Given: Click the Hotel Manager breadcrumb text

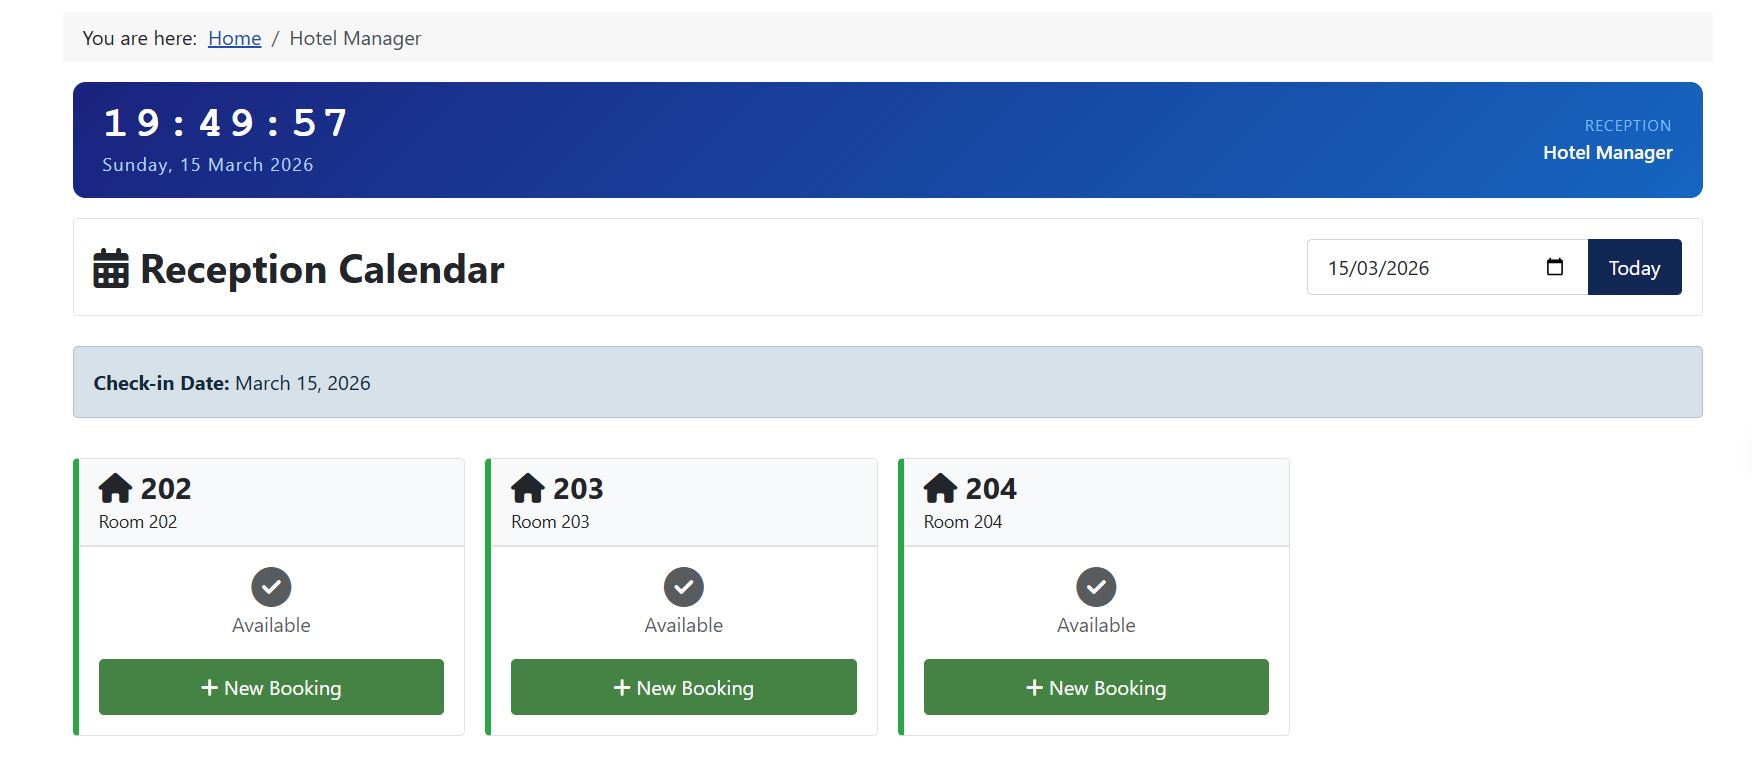Looking at the screenshot, I should click(x=355, y=38).
